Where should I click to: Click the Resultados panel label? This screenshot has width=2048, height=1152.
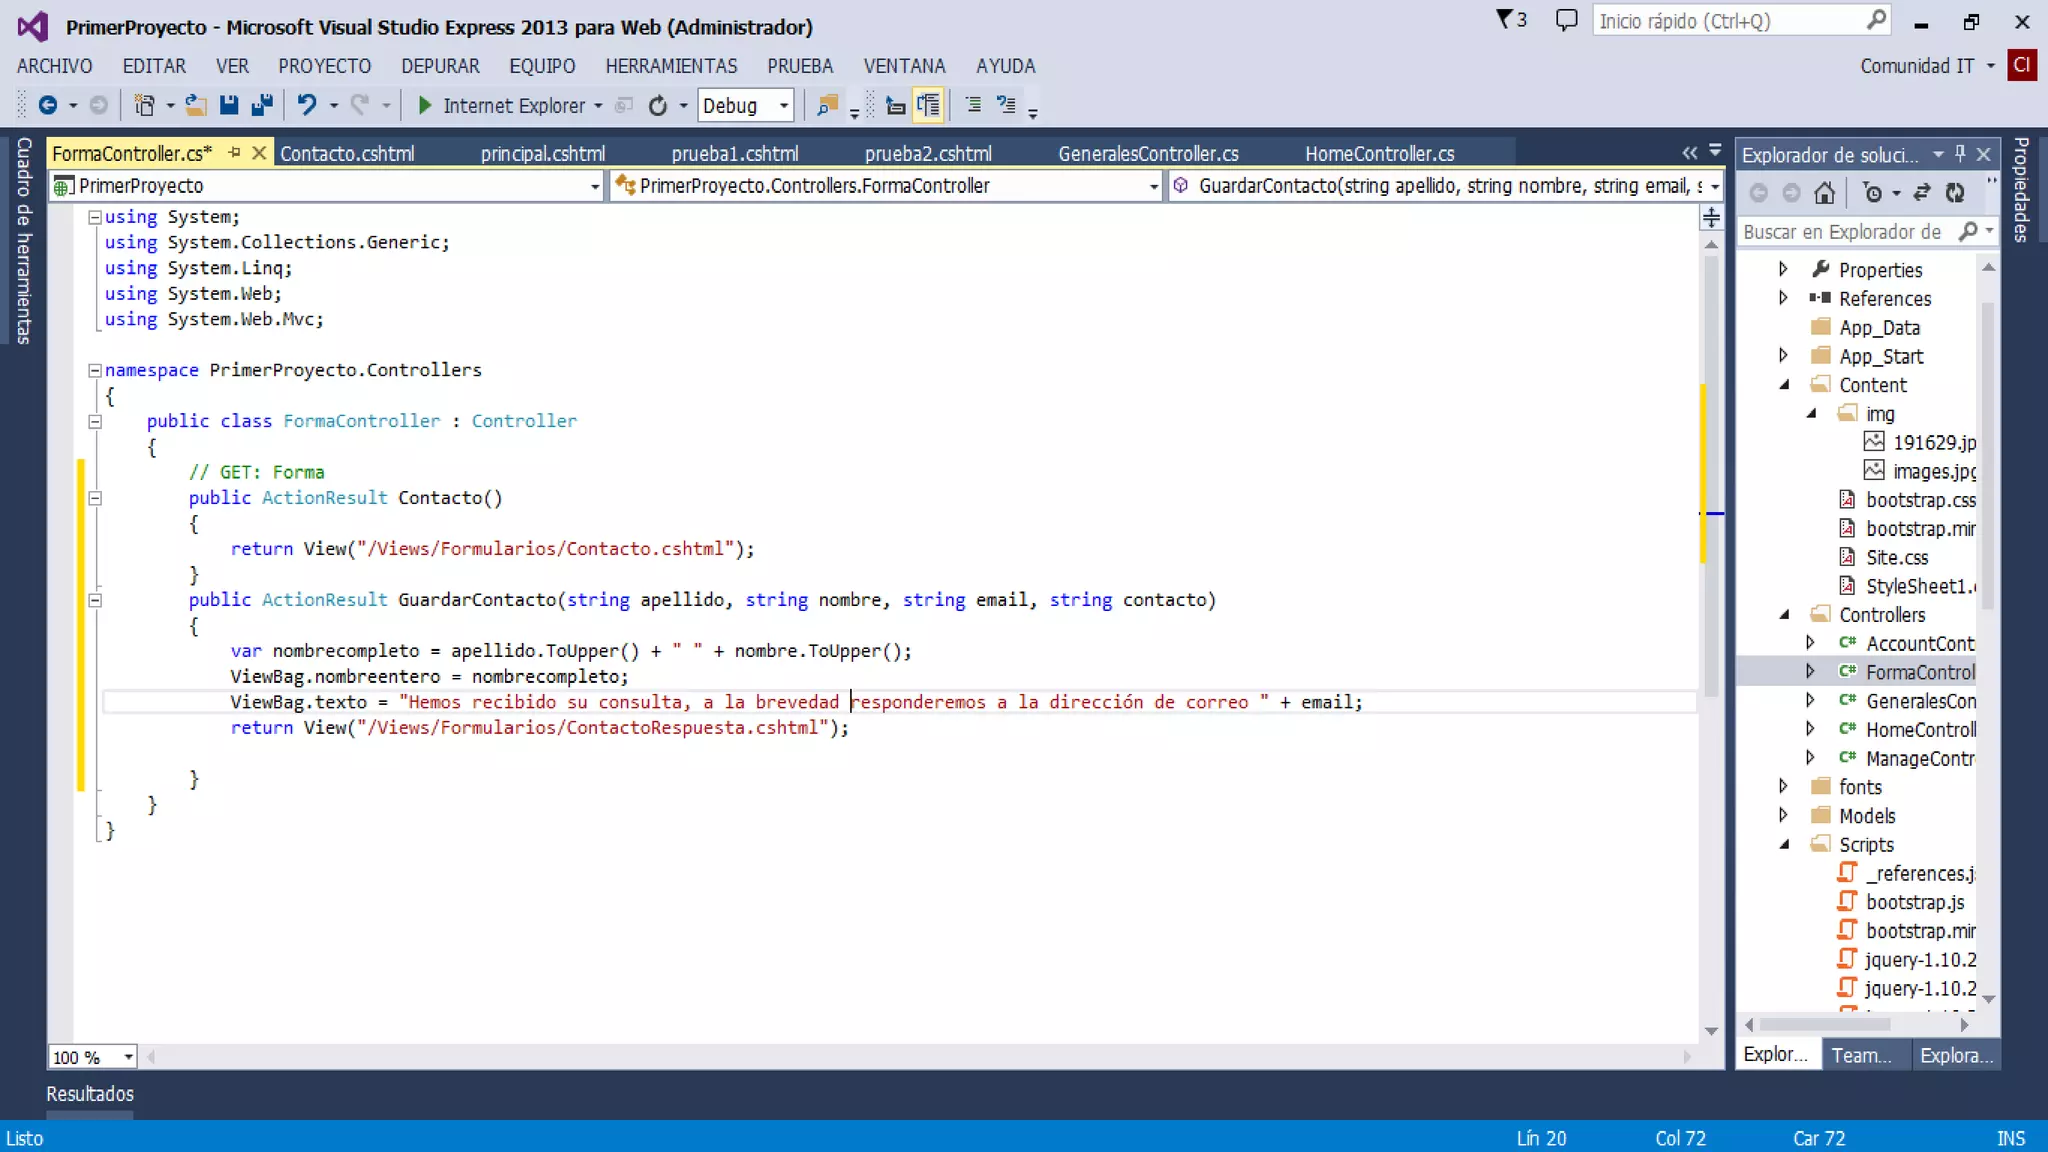[x=90, y=1093]
